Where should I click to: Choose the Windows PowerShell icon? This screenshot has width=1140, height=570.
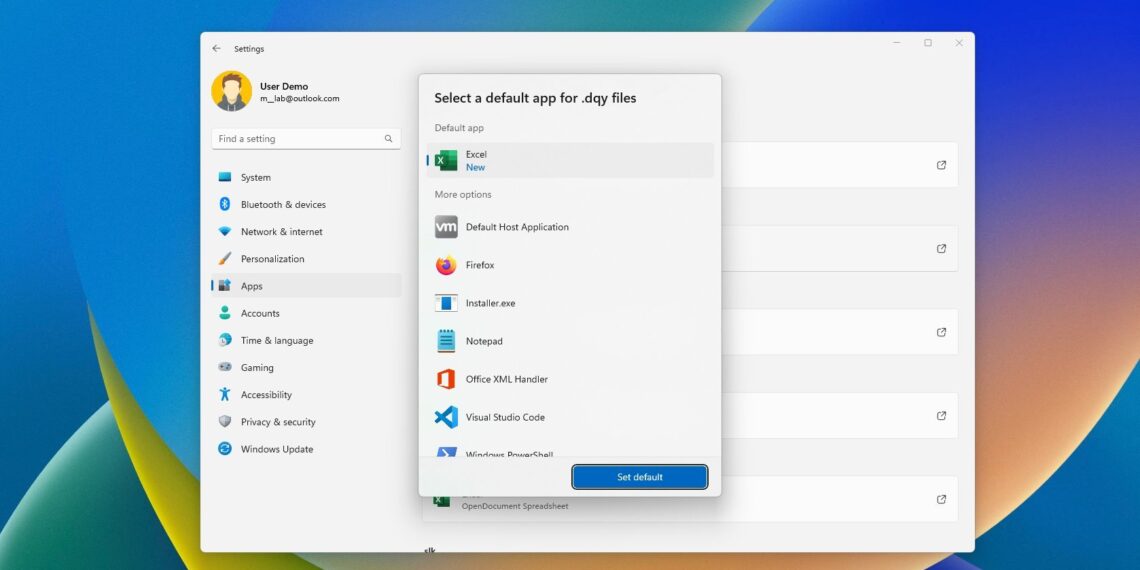click(446, 452)
